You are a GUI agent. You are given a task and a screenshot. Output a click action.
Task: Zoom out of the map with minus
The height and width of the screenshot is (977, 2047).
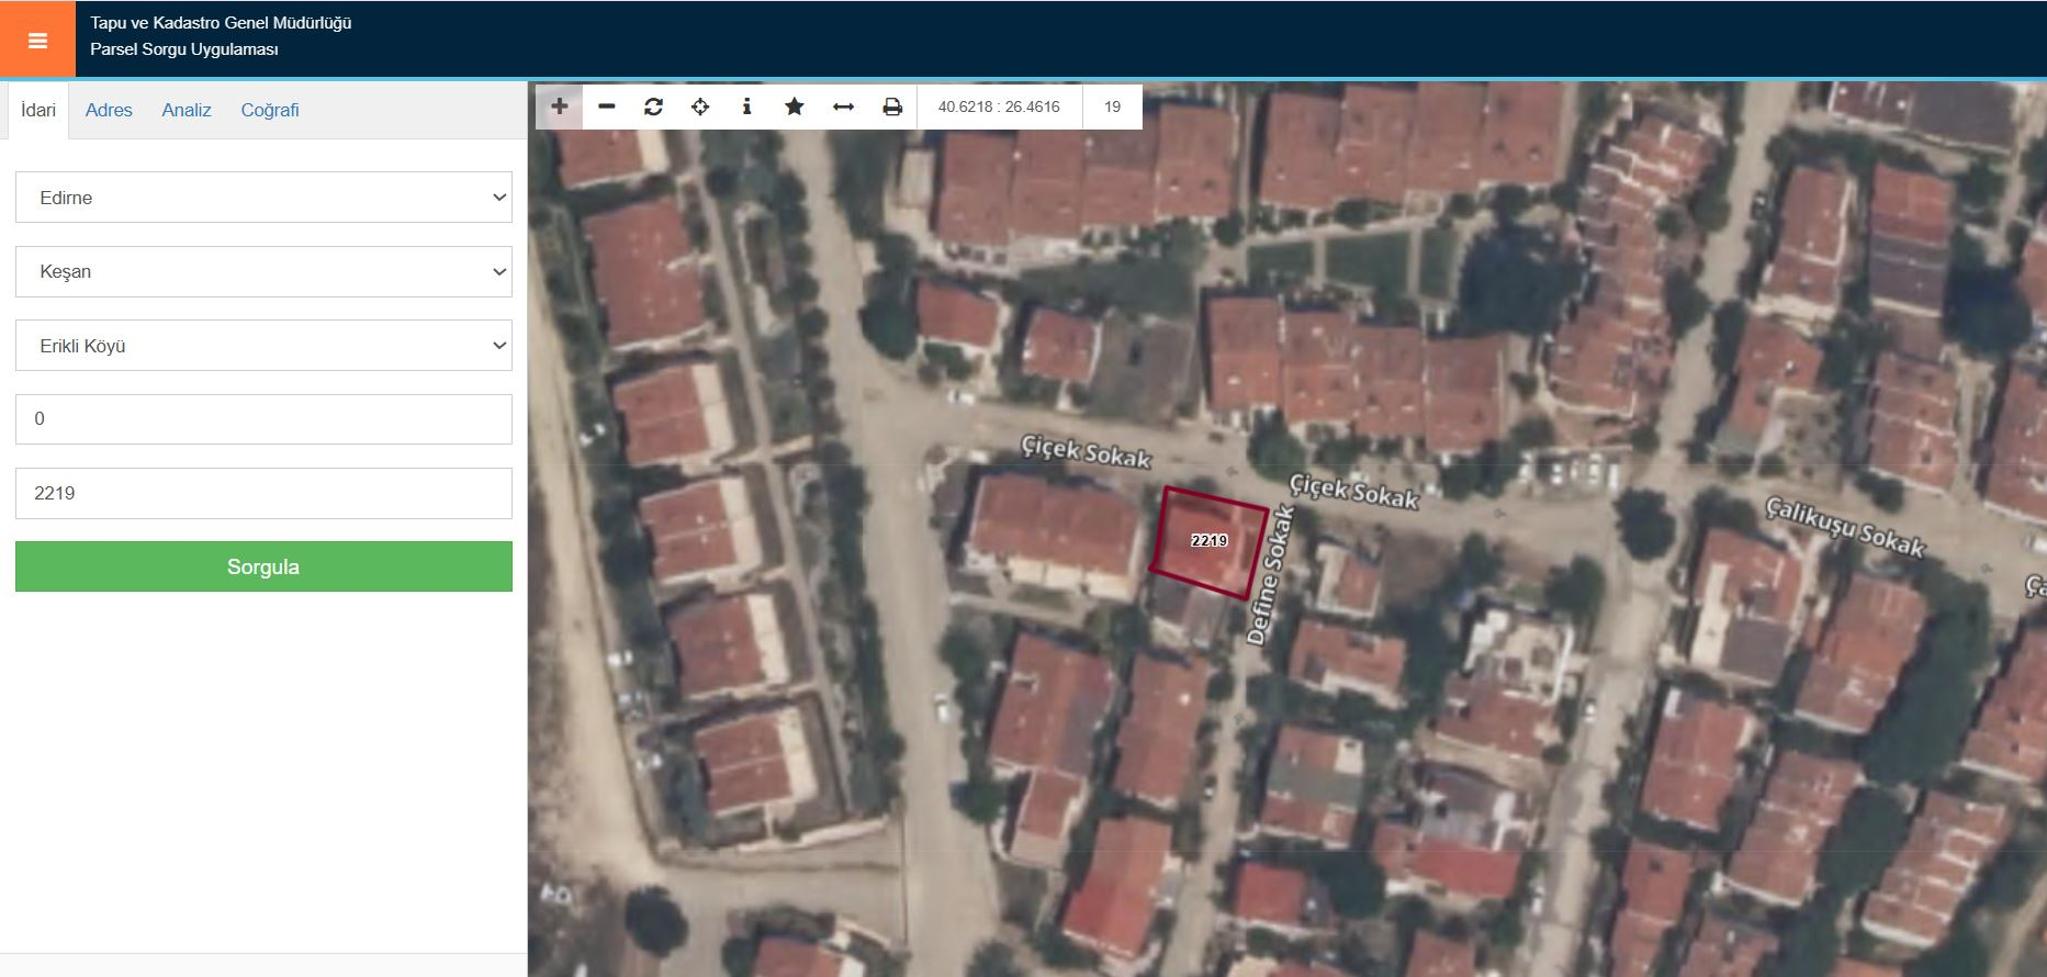pyautogui.click(x=607, y=106)
